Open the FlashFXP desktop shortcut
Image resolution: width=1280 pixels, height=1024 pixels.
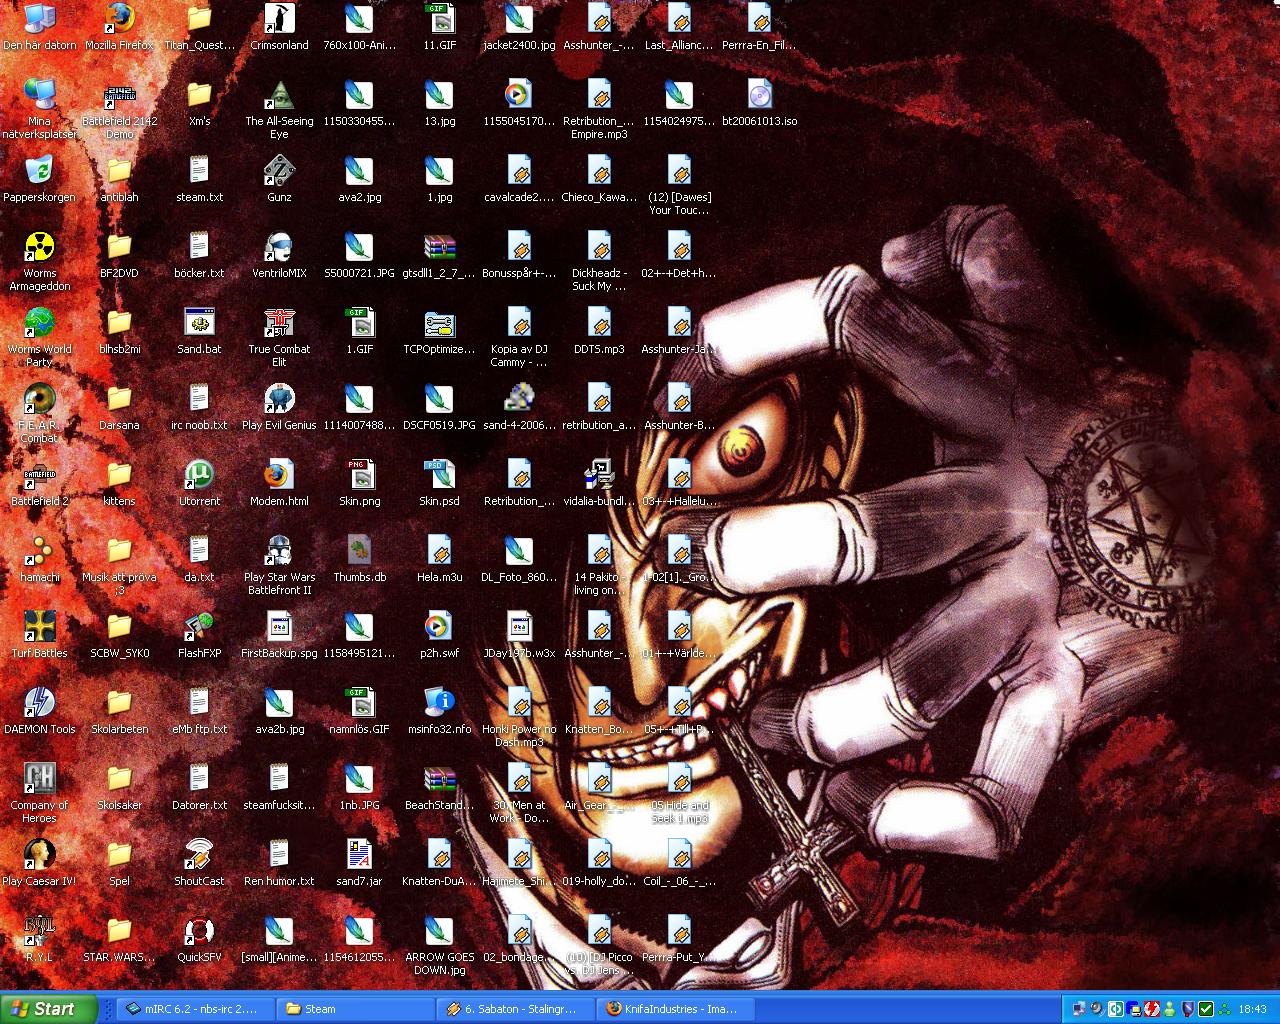(x=199, y=628)
